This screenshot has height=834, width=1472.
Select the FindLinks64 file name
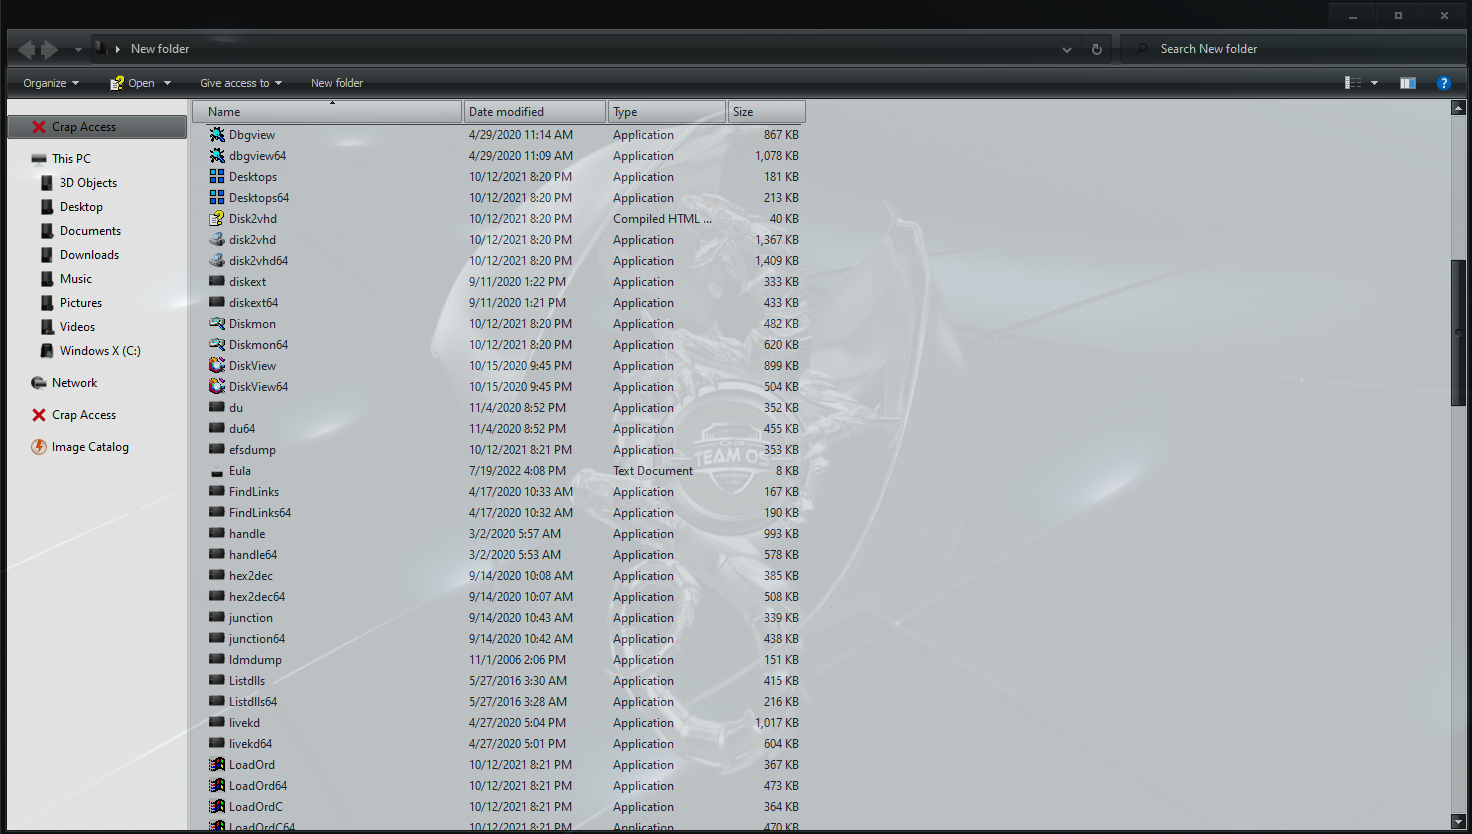pyautogui.click(x=260, y=513)
